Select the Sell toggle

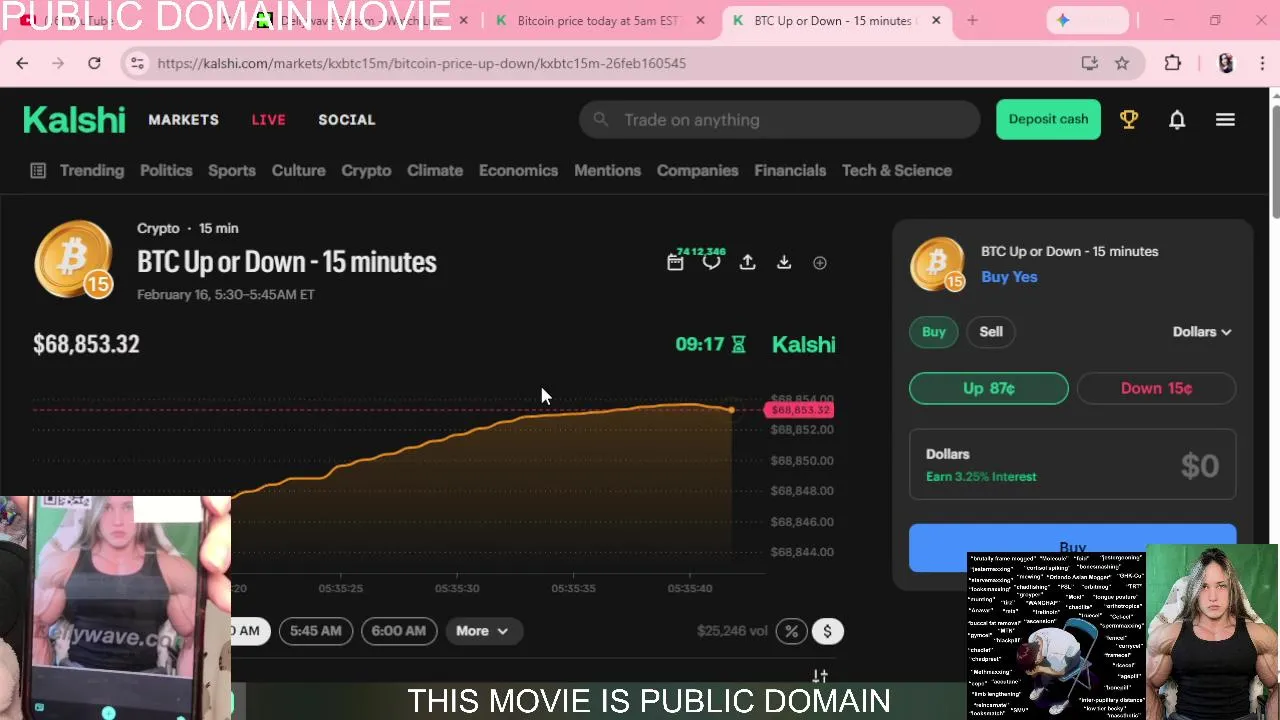click(x=991, y=332)
